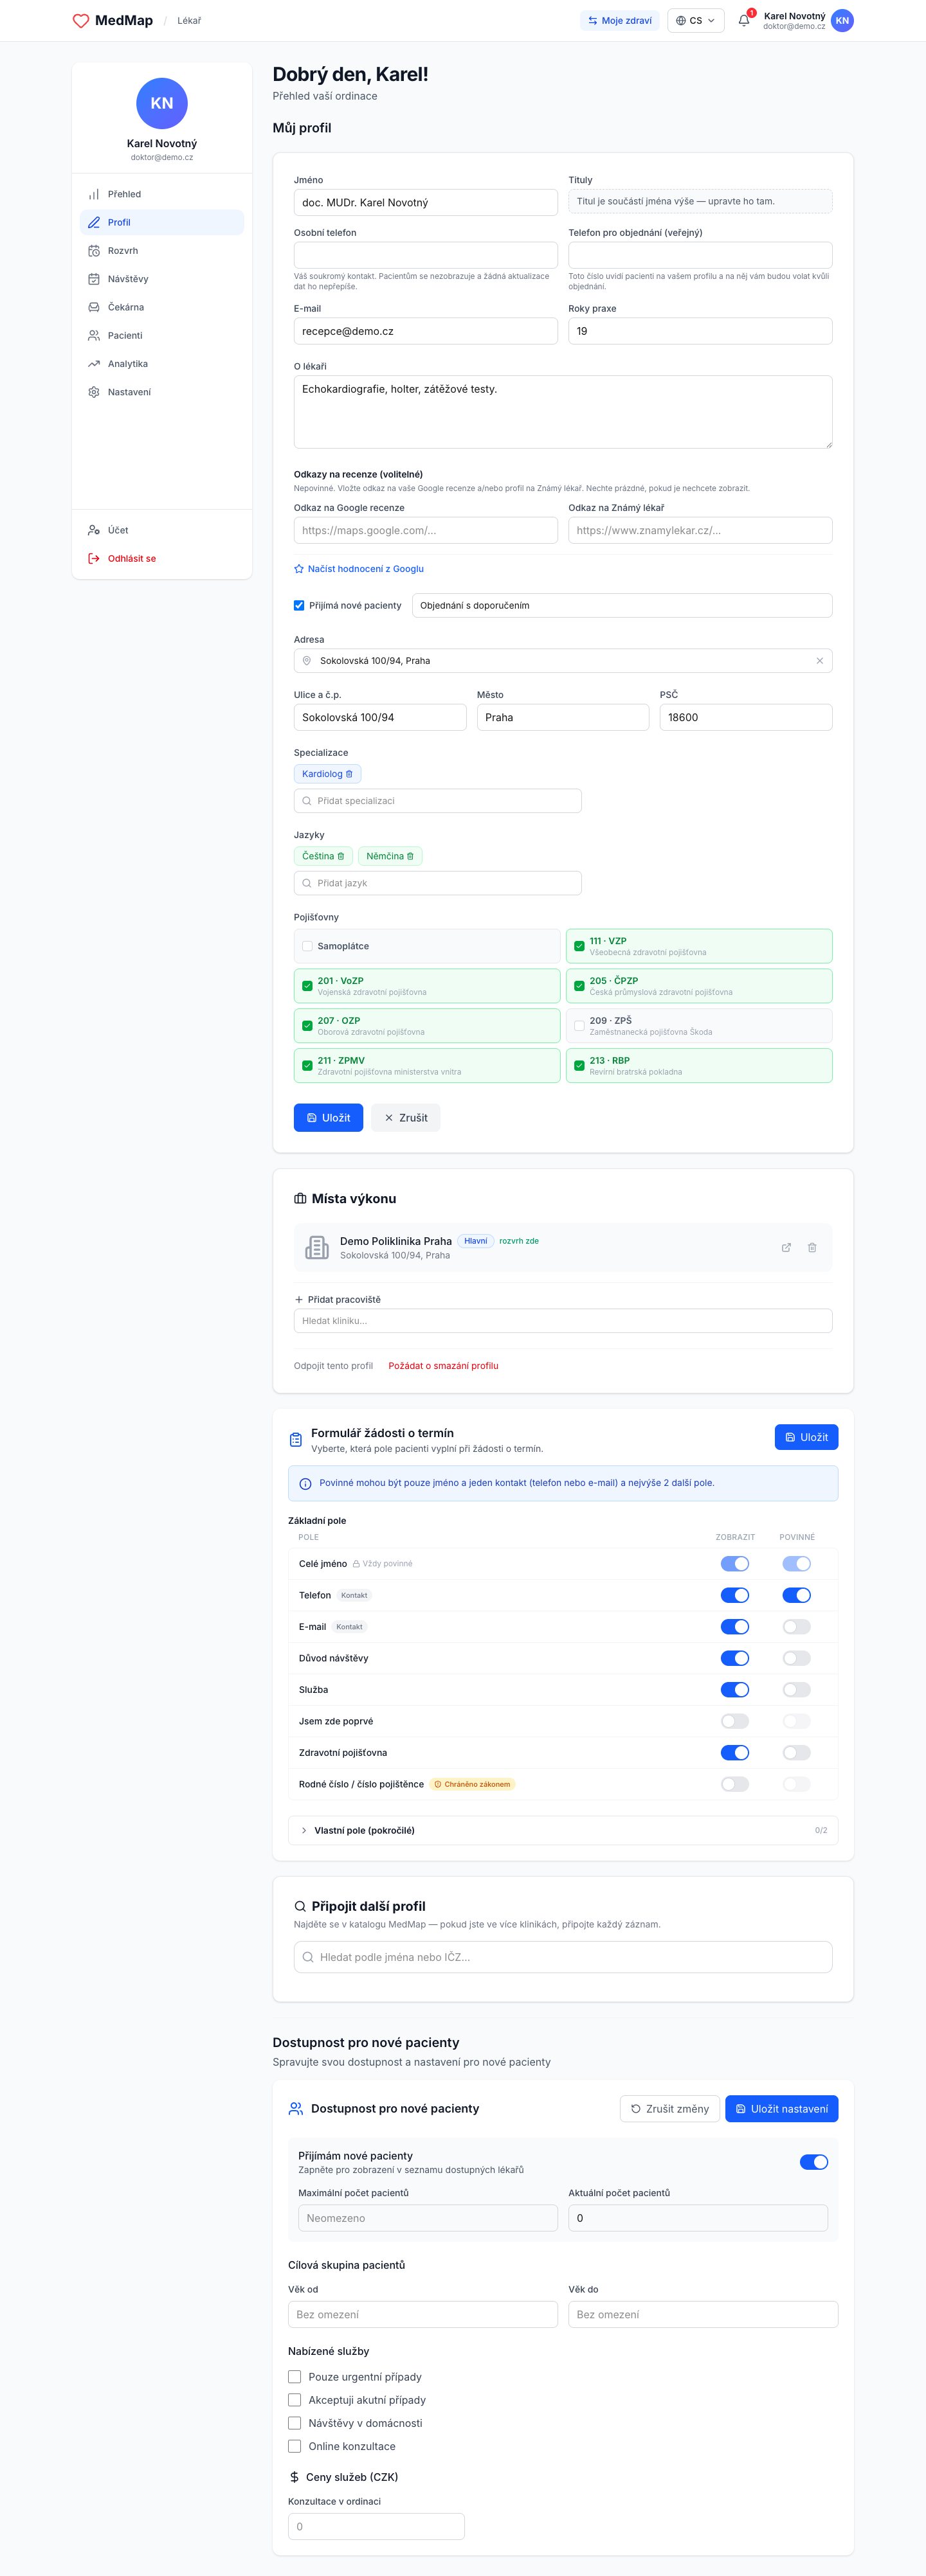Click the MedMap heart logo icon
Viewport: 926px width, 2576px height.
coord(81,21)
